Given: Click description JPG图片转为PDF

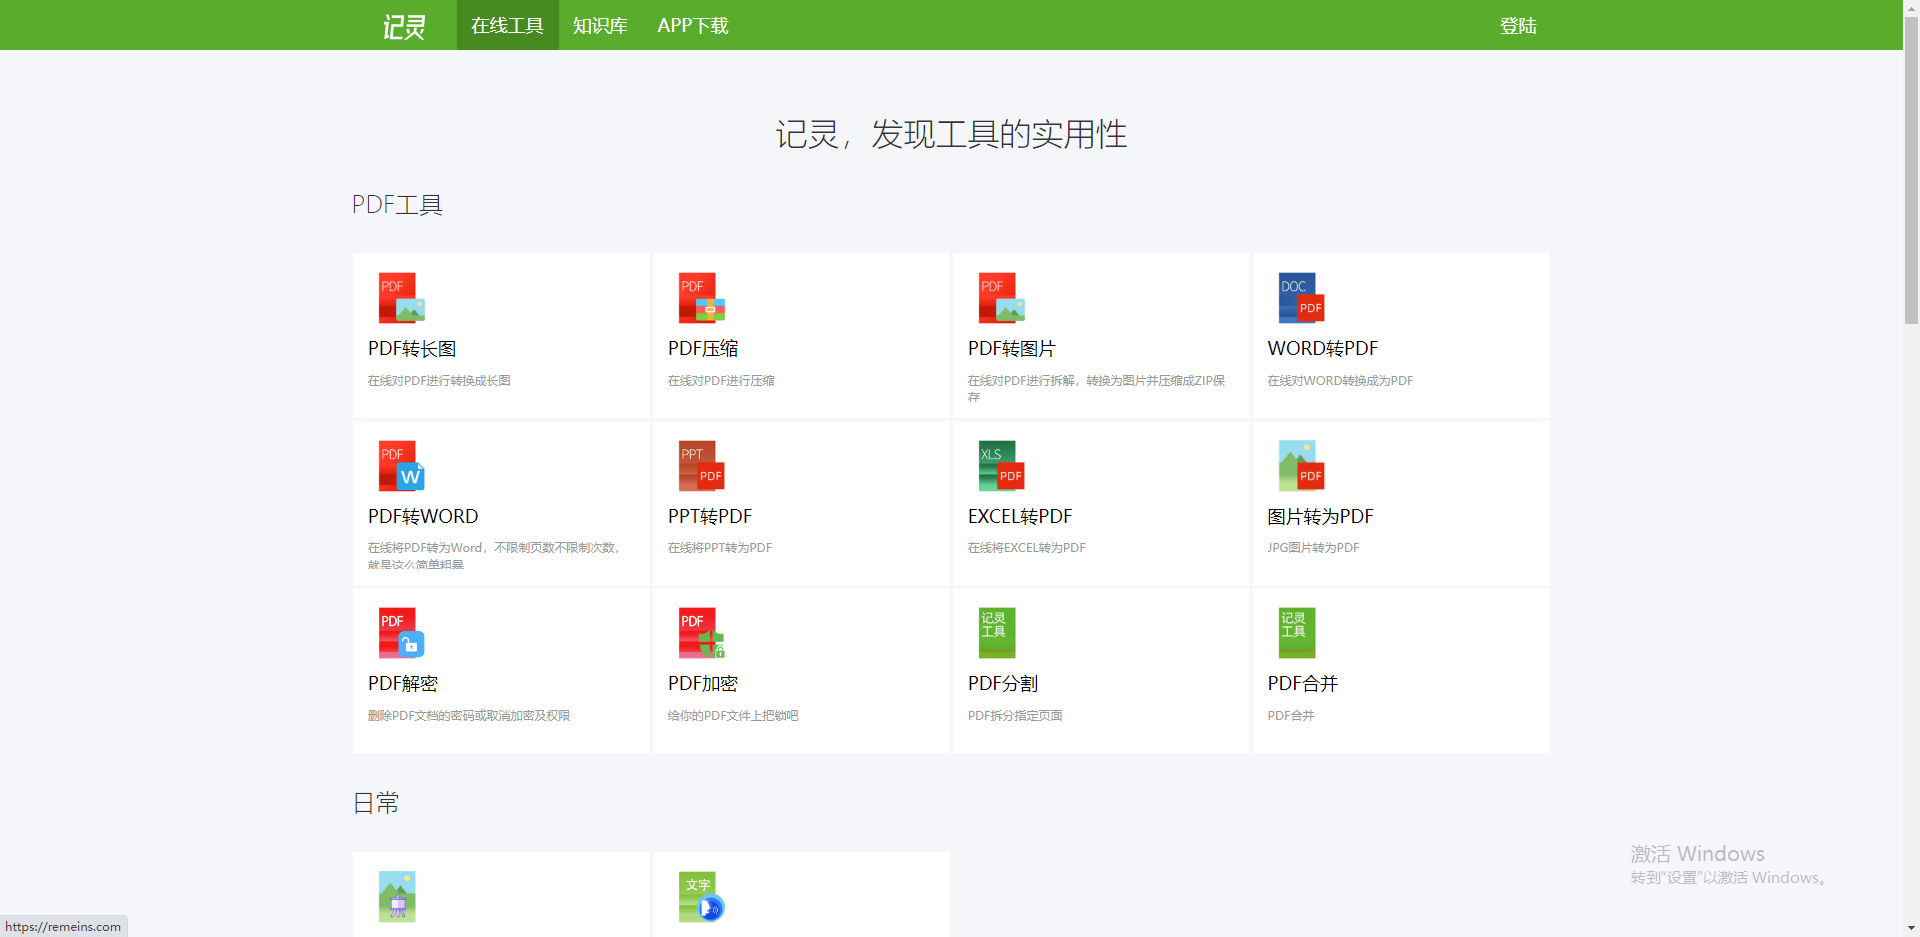Looking at the screenshot, I should point(1313,548).
